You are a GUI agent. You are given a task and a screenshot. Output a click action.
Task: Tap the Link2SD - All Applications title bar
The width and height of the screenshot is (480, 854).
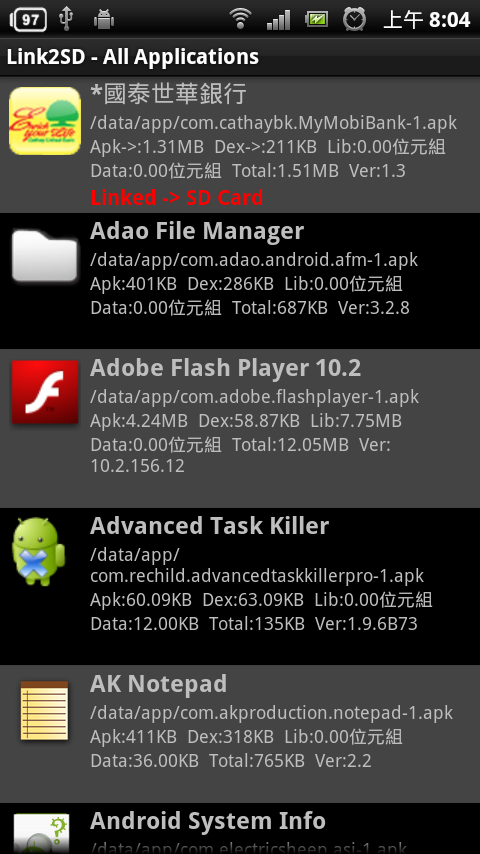(240, 57)
